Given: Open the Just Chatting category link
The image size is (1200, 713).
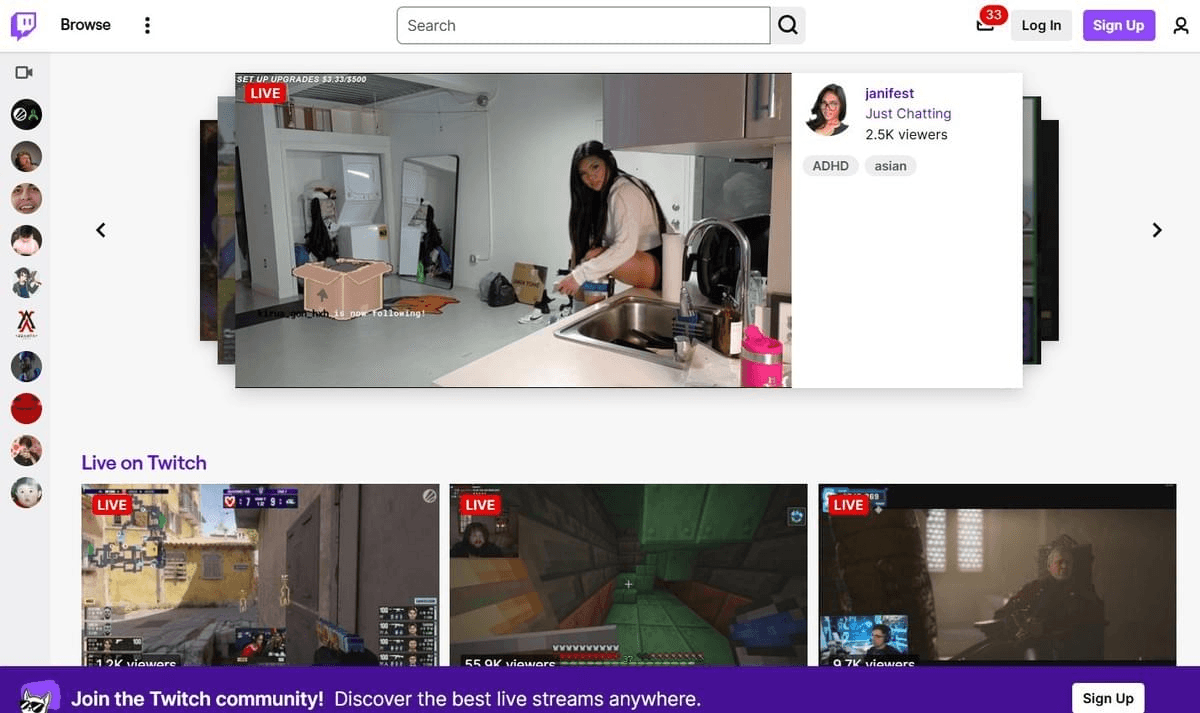Looking at the screenshot, I should (908, 113).
